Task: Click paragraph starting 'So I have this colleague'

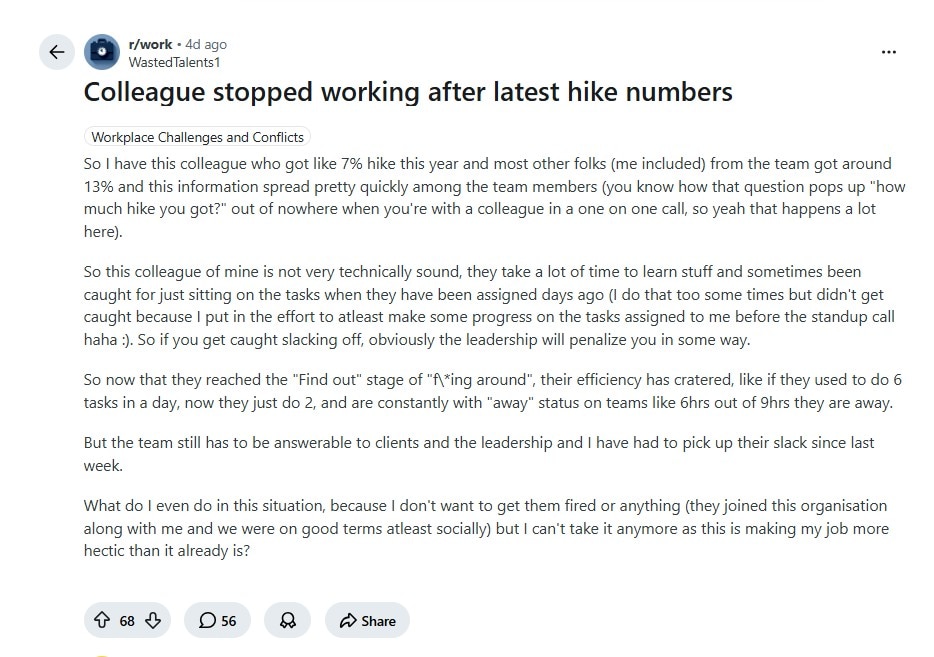Action: [494, 197]
